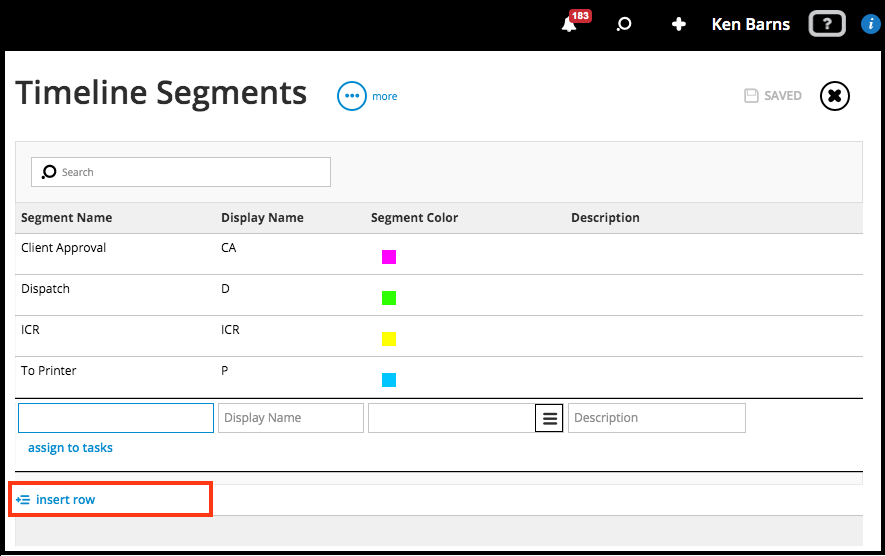The width and height of the screenshot is (885, 556).
Task: Open the notifications bell with 183 badge
Action: coord(570,25)
